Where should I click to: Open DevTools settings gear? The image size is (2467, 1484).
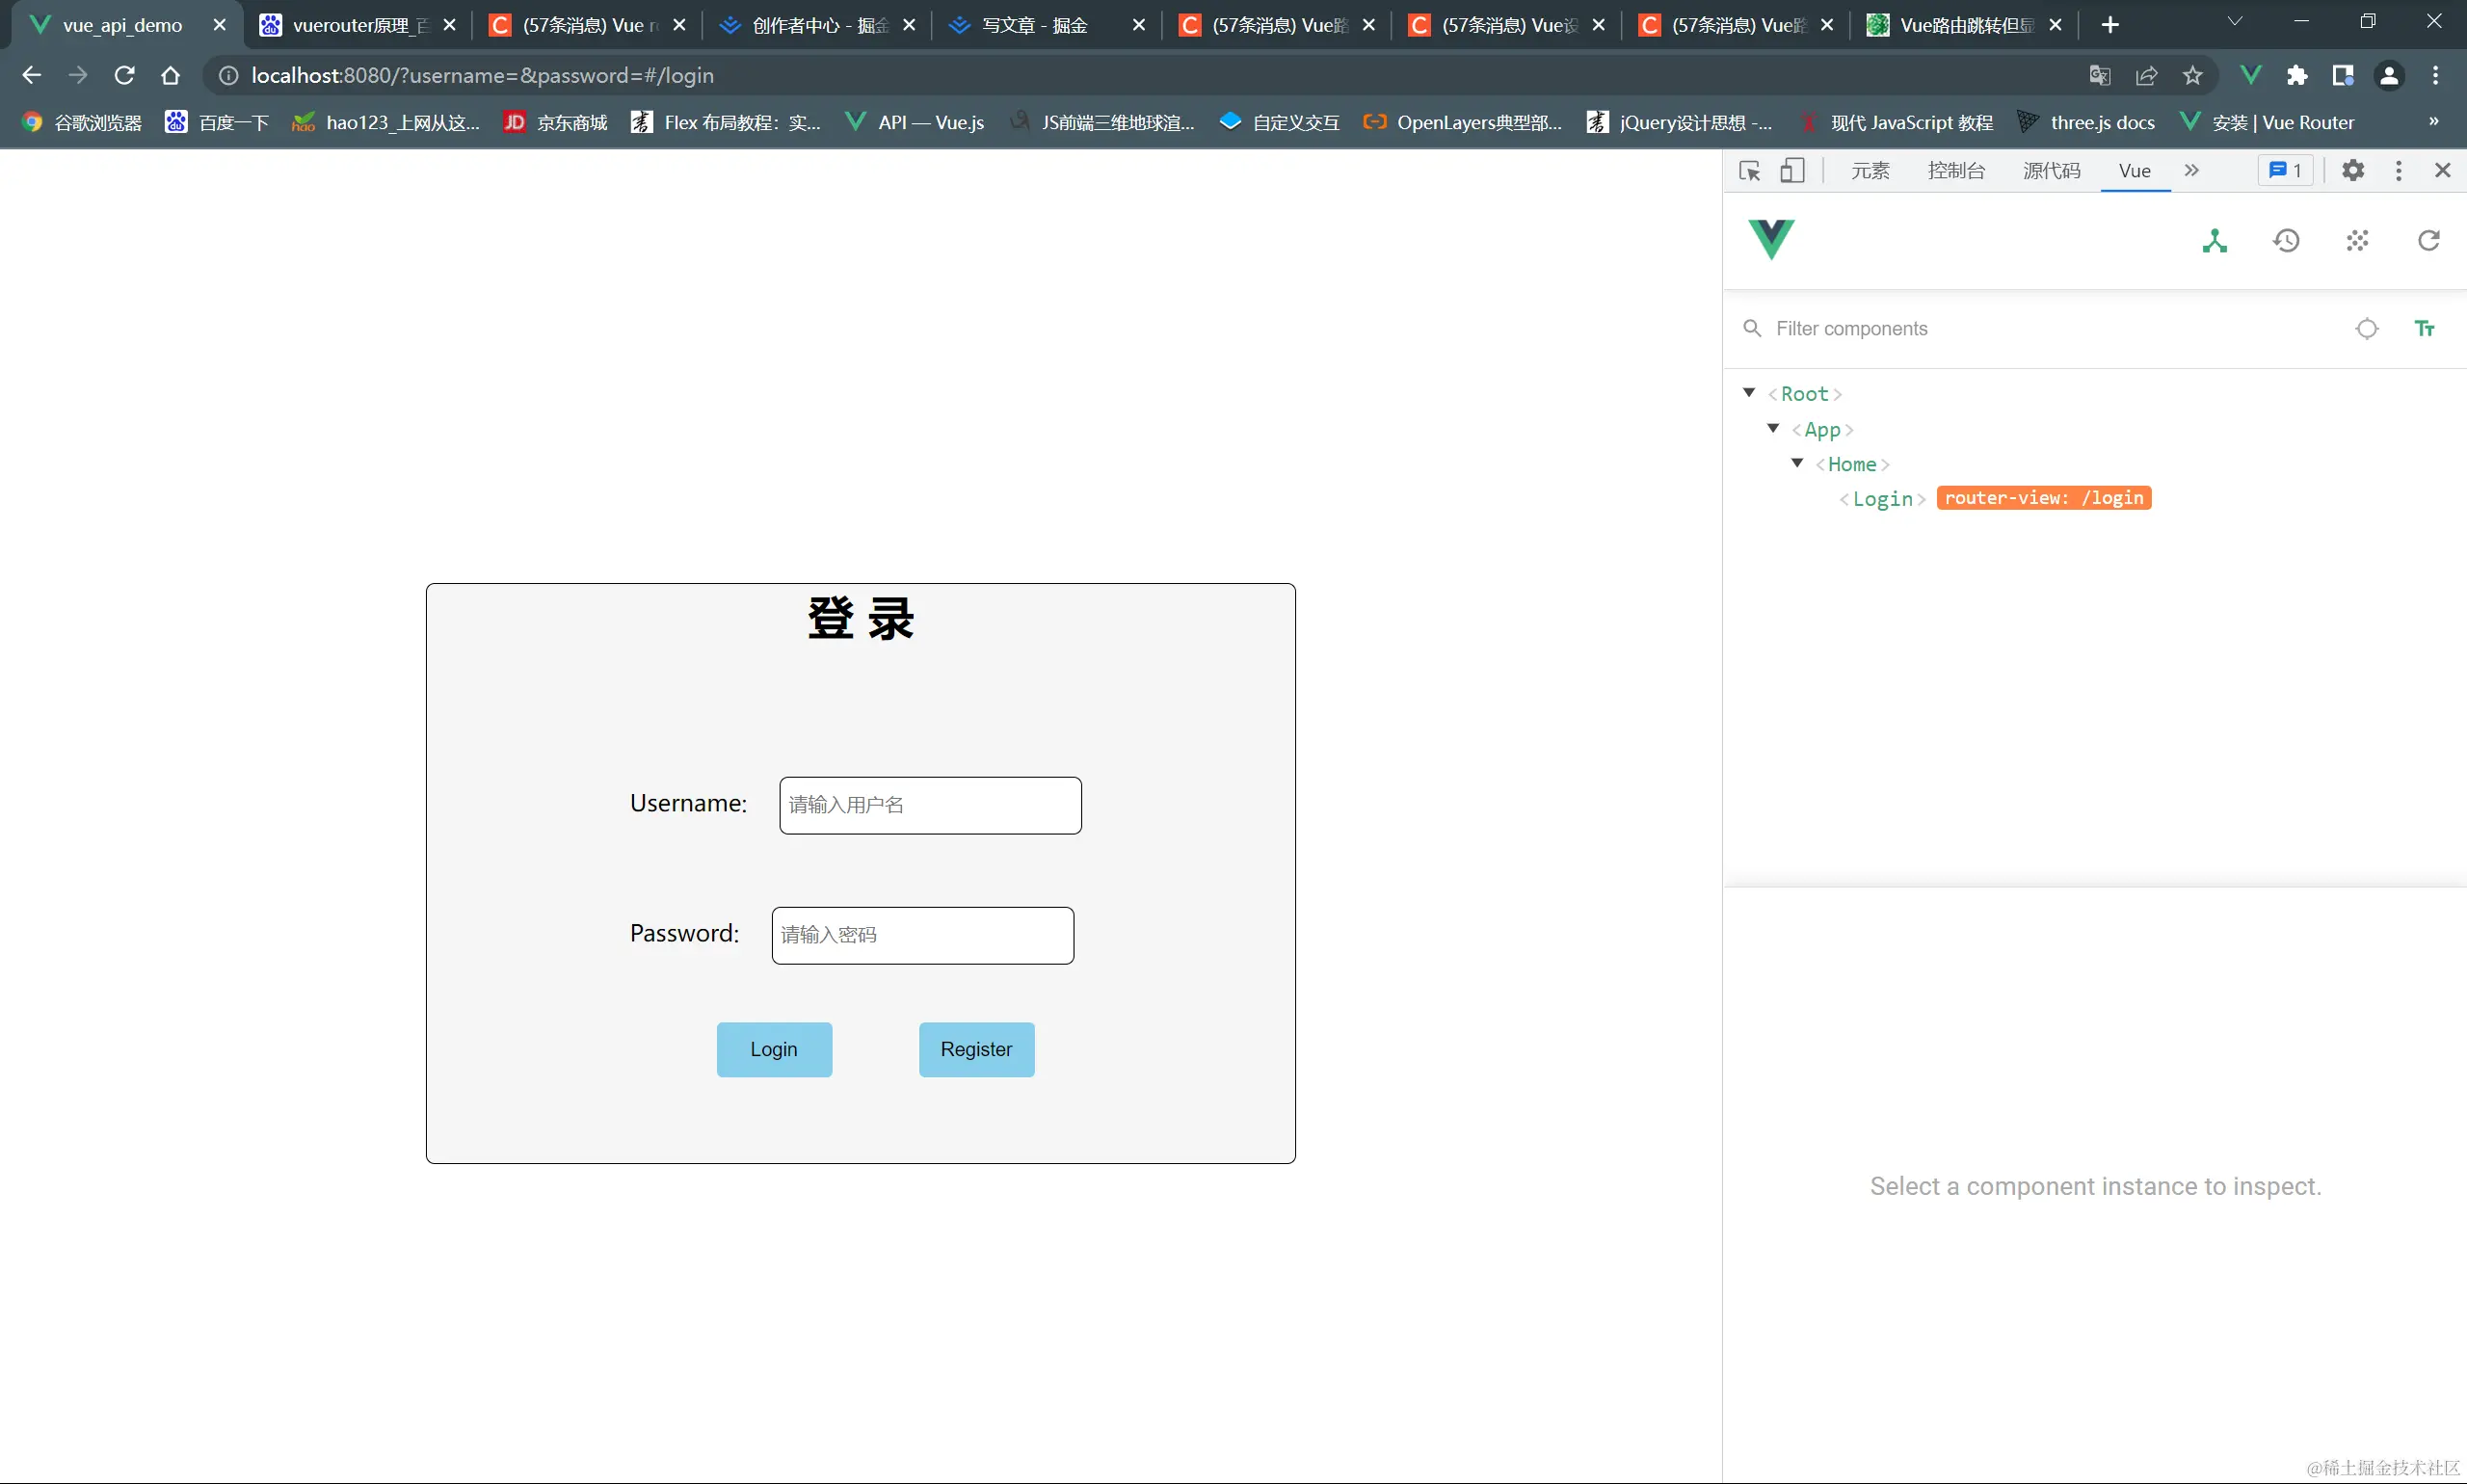(2352, 171)
